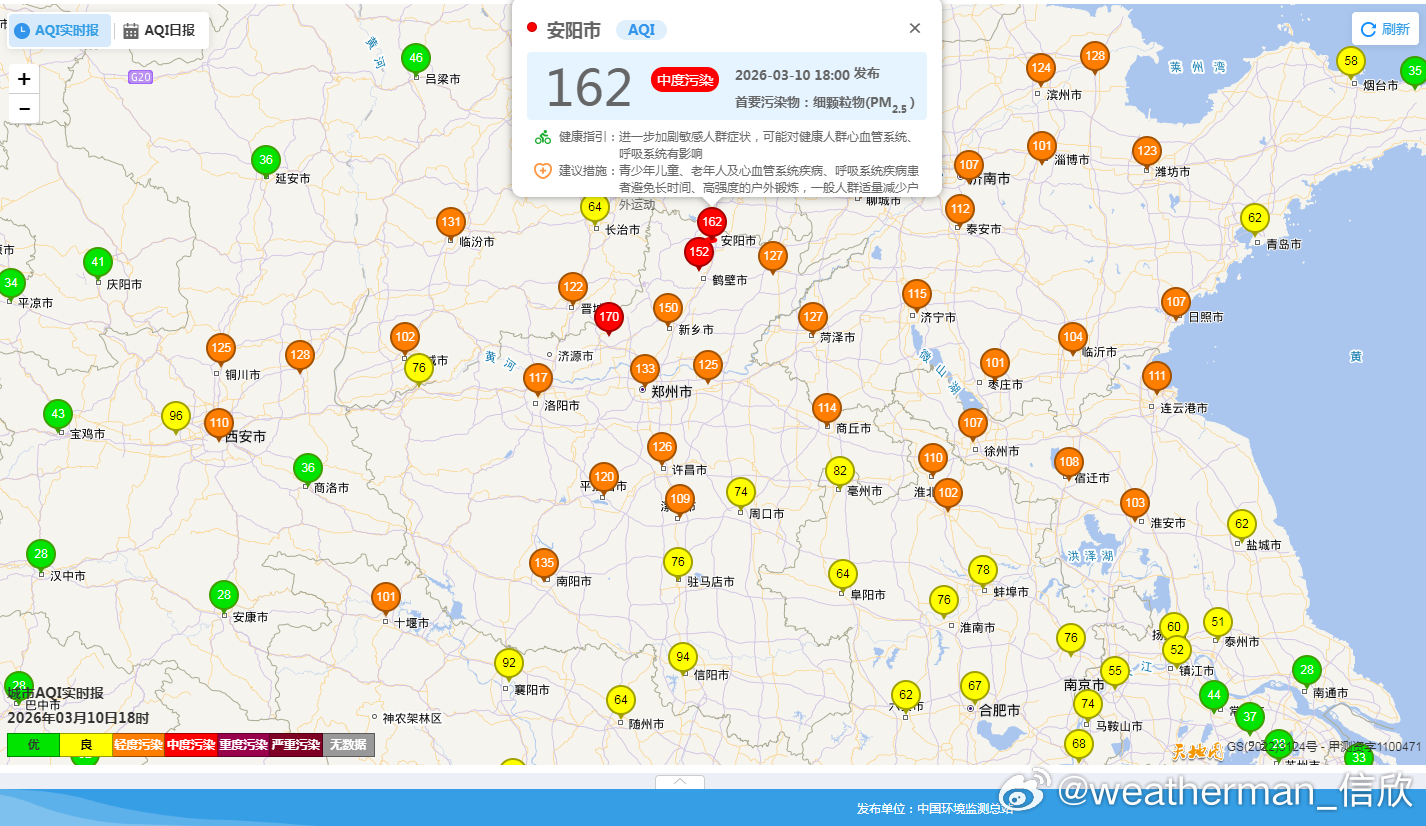Open the 宿迁市 marker showing 108
Viewport: 1426px width, 826px height.
1069,464
